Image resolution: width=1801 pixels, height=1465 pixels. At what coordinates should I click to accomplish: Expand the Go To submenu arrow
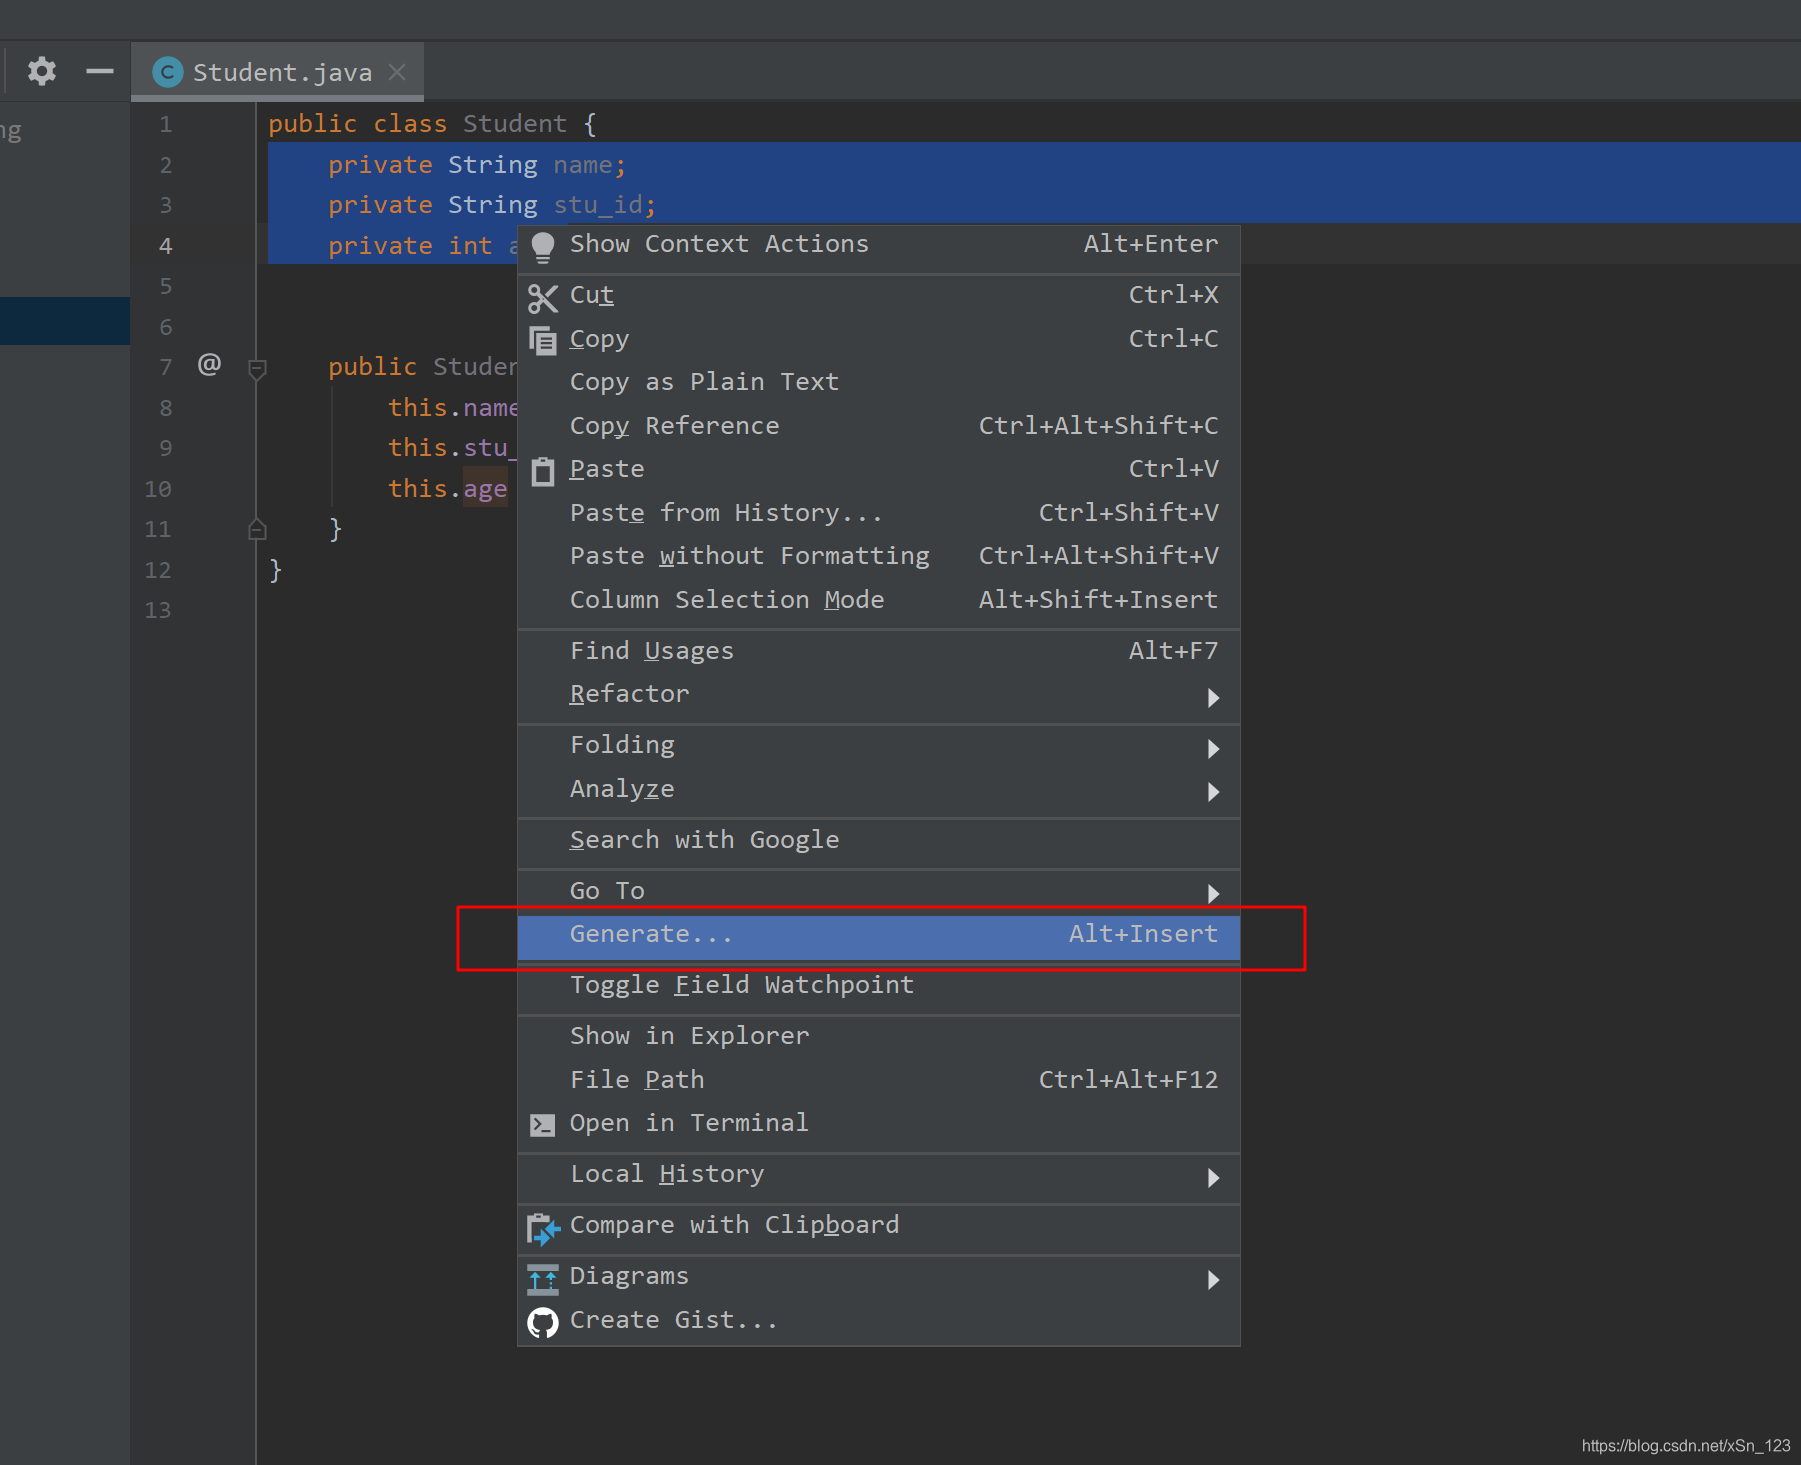pyautogui.click(x=1213, y=894)
